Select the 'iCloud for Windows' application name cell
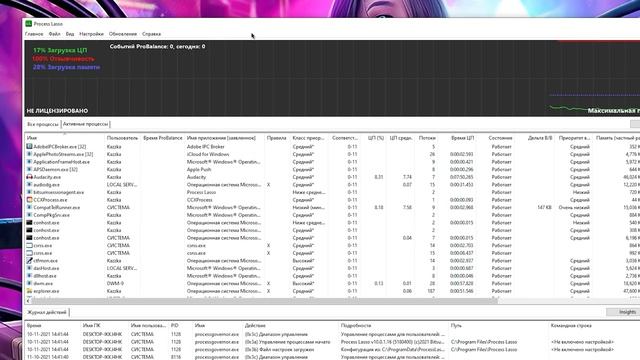The width and height of the screenshot is (640, 360). point(208,154)
